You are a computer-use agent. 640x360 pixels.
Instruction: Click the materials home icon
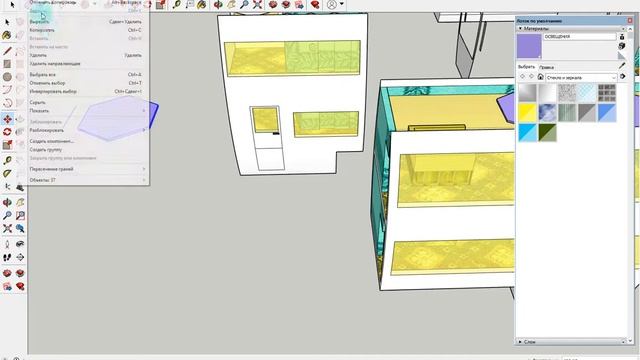click(540, 77)
